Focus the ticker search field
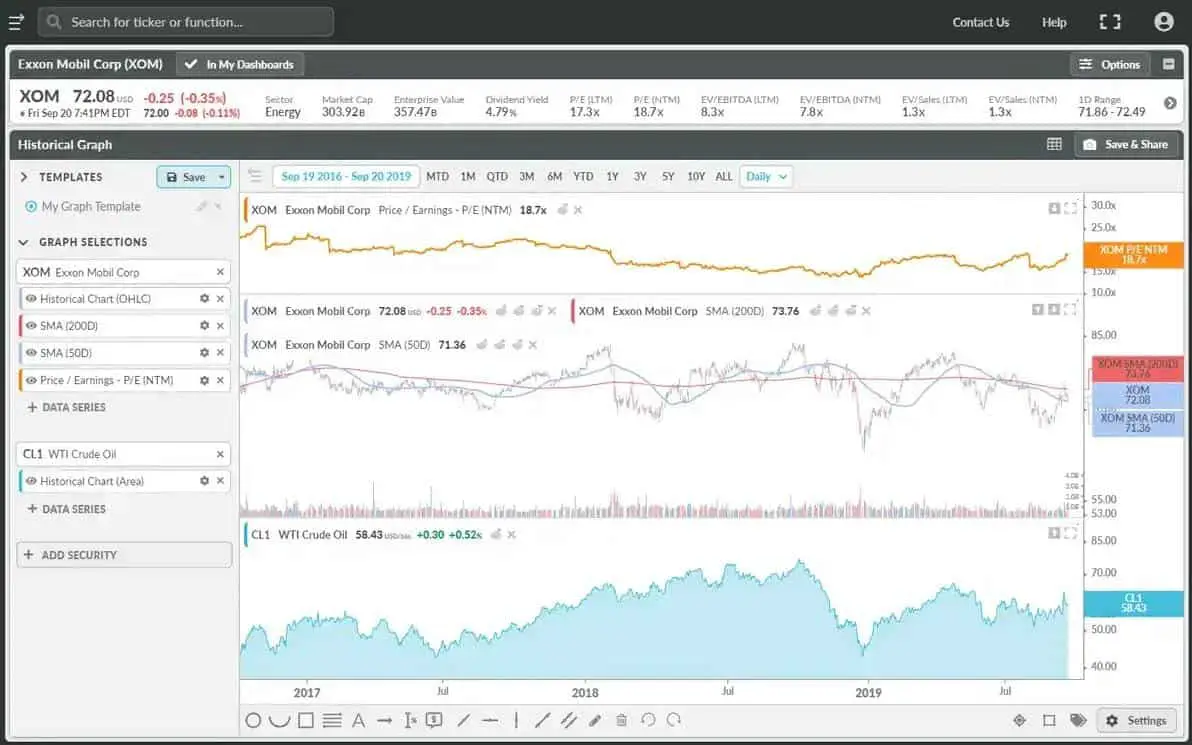This screenshot has height=745, width=1192. tap(185, 22)
